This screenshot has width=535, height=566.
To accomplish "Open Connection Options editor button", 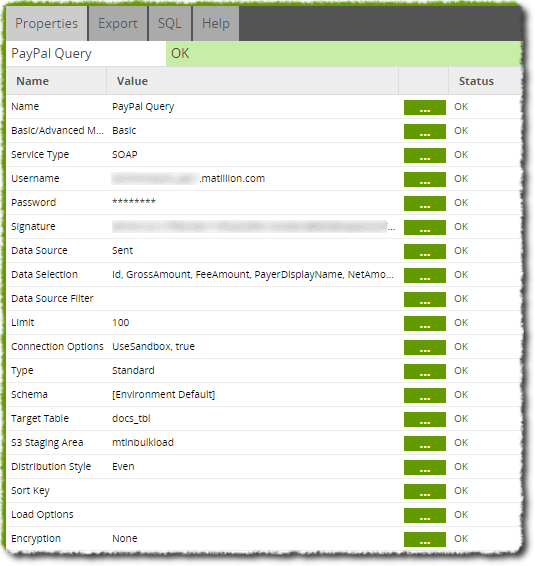I will coord(425,348).
